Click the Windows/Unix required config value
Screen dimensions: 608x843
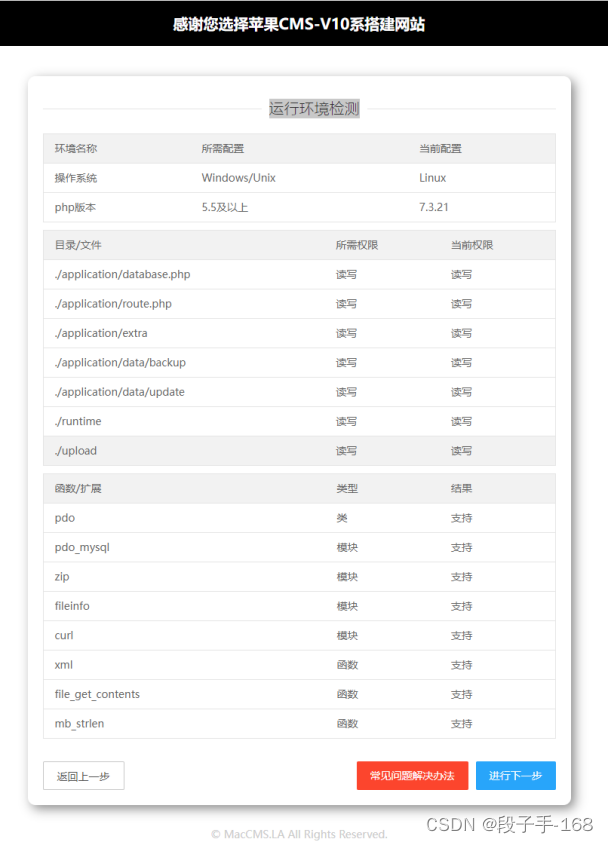(239, 178)
